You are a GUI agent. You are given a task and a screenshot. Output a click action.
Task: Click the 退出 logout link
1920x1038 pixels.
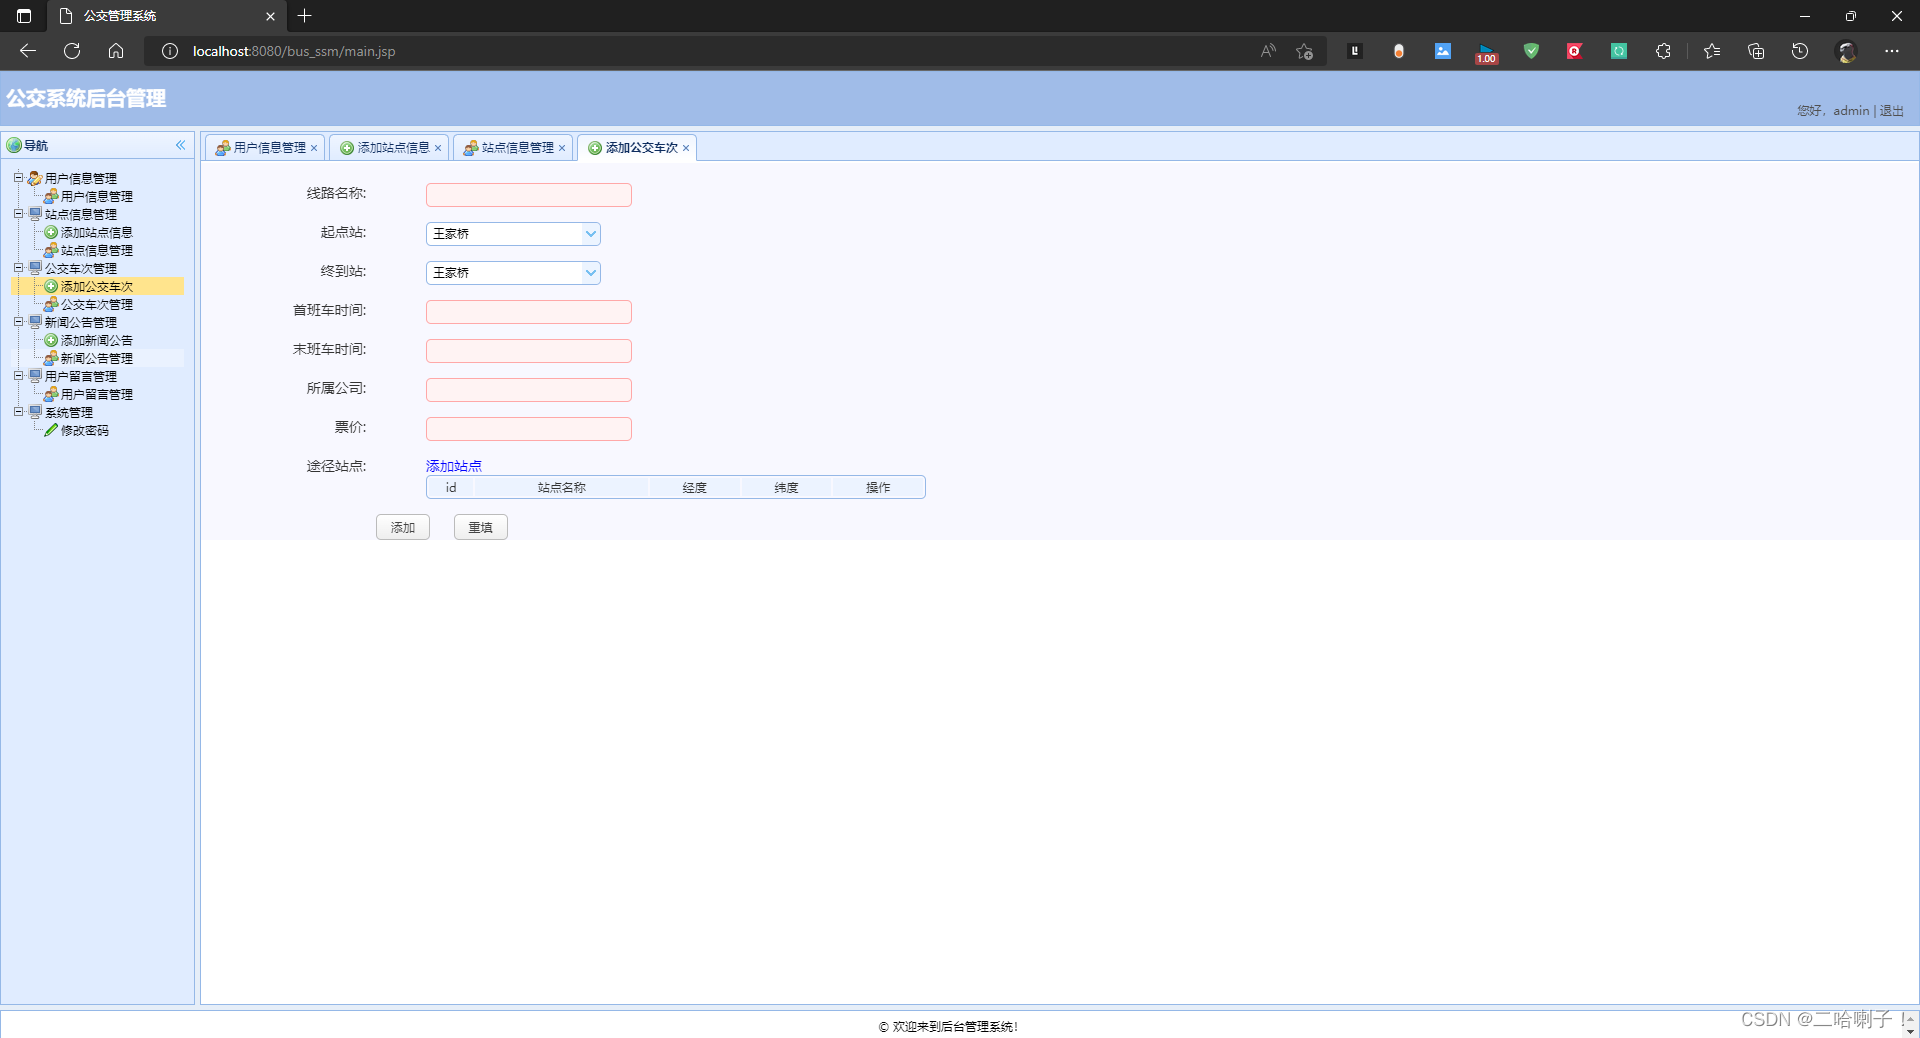pos(1892,111)
